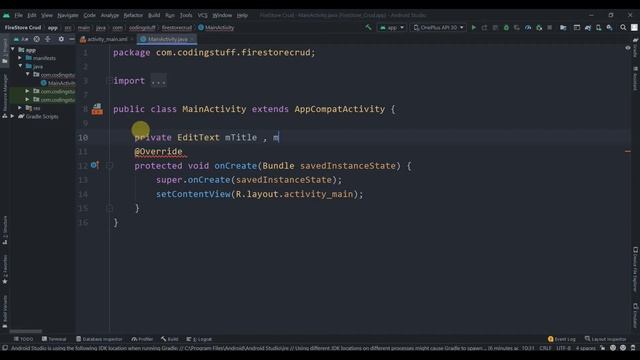Click the status bar tool-window toggle icon
Image resolution: width=640 pixels, height=360 pixels.
coord(5,348)
